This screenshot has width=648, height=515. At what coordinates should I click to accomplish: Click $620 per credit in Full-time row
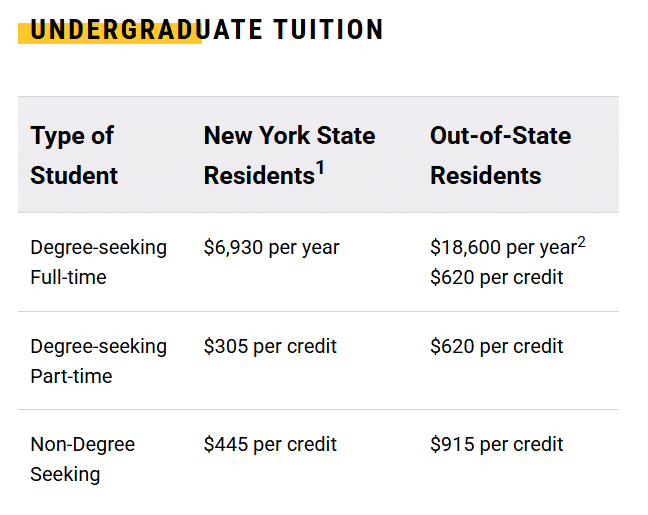coord(496,277)
